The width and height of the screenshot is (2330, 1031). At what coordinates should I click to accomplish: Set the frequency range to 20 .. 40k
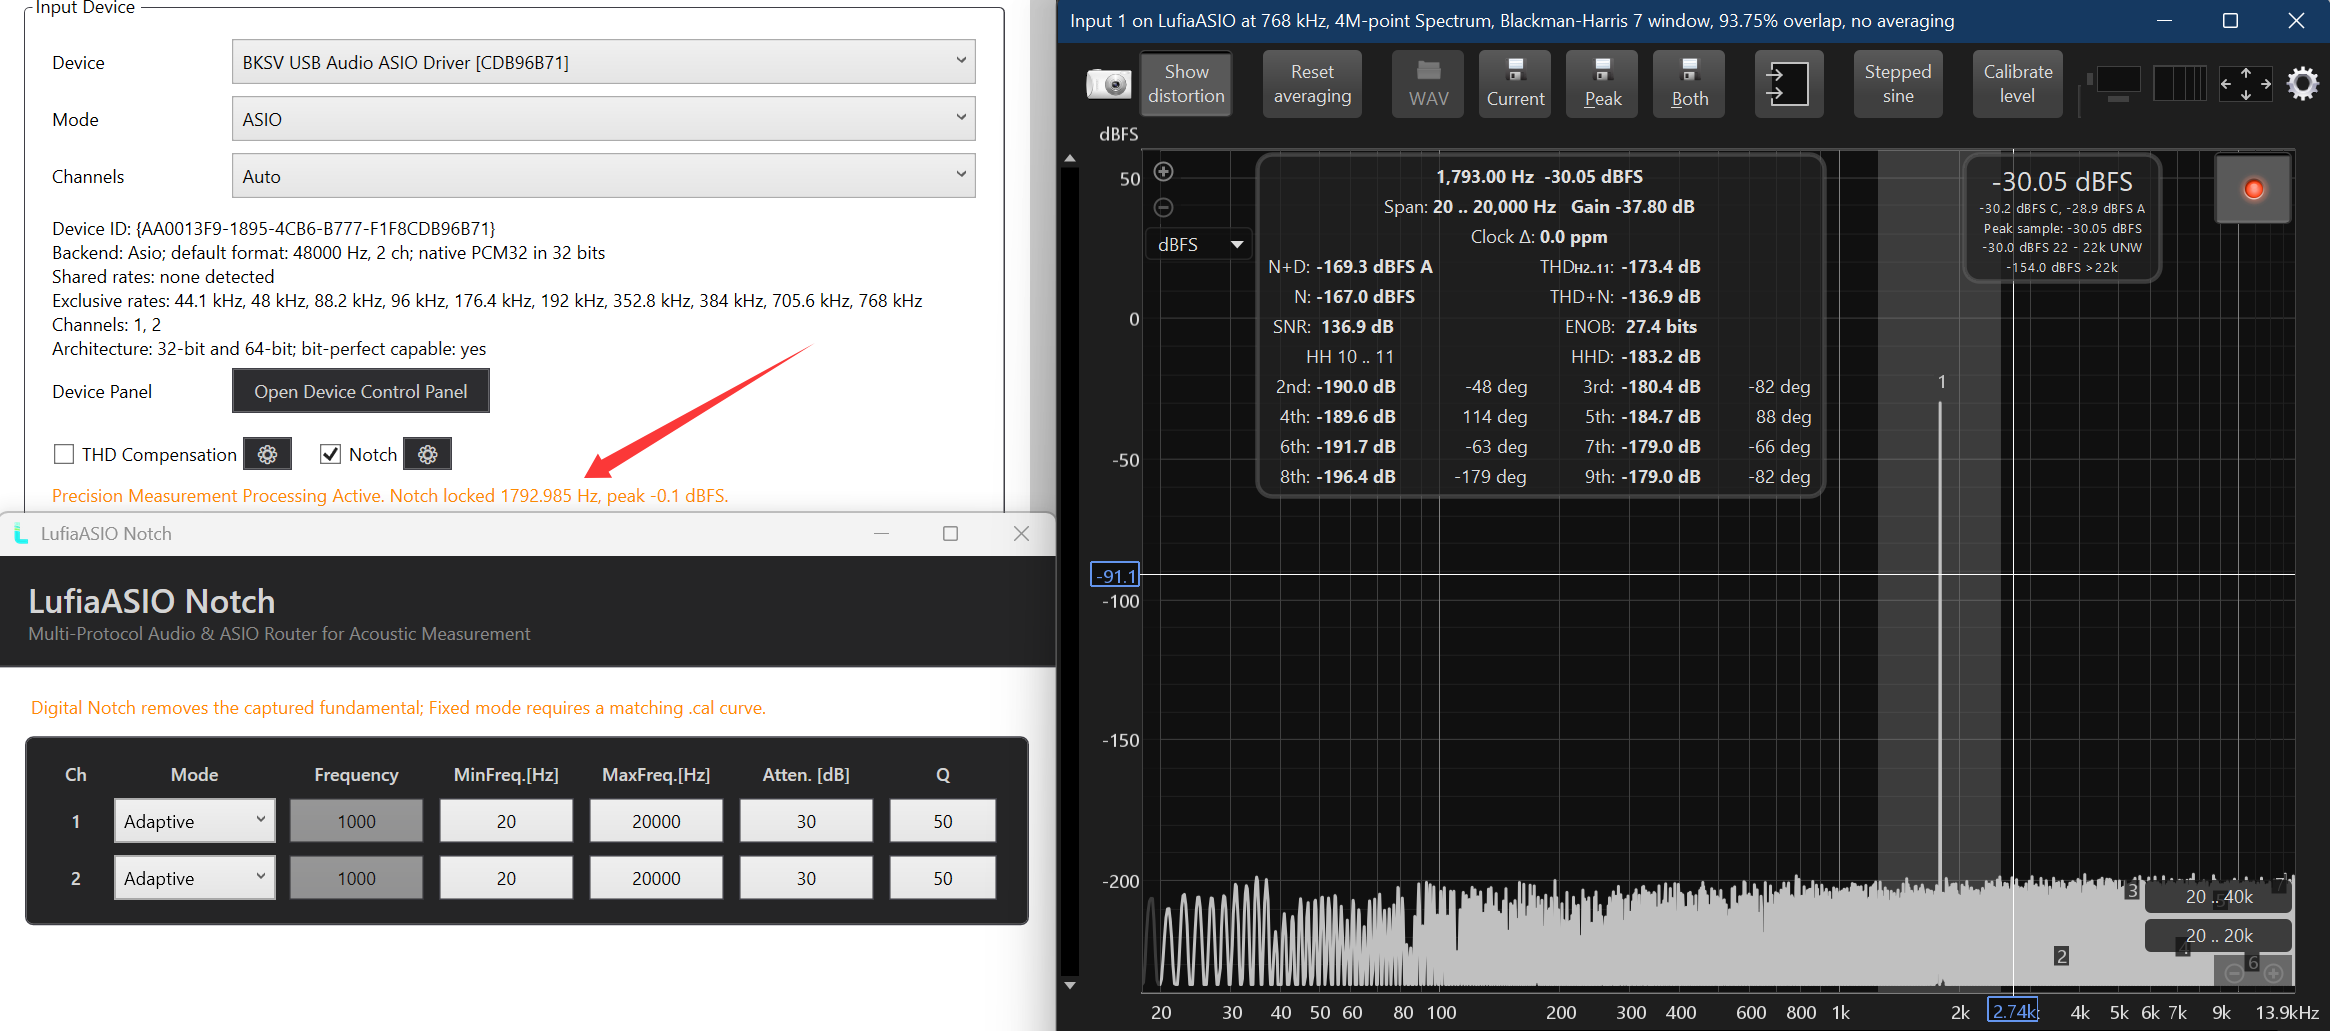point(2218,897)
